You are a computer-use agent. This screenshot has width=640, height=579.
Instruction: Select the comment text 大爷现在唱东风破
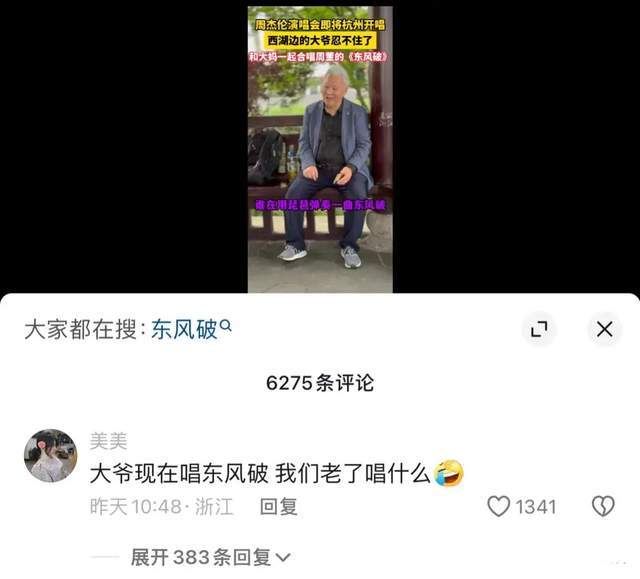point(179,473)
